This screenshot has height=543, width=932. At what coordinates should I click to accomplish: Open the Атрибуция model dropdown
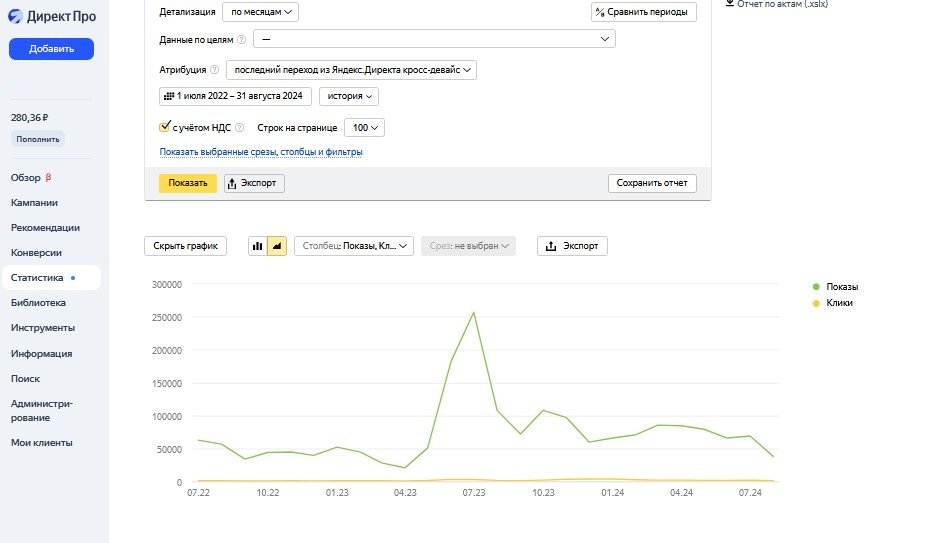[x=351, y=70]
